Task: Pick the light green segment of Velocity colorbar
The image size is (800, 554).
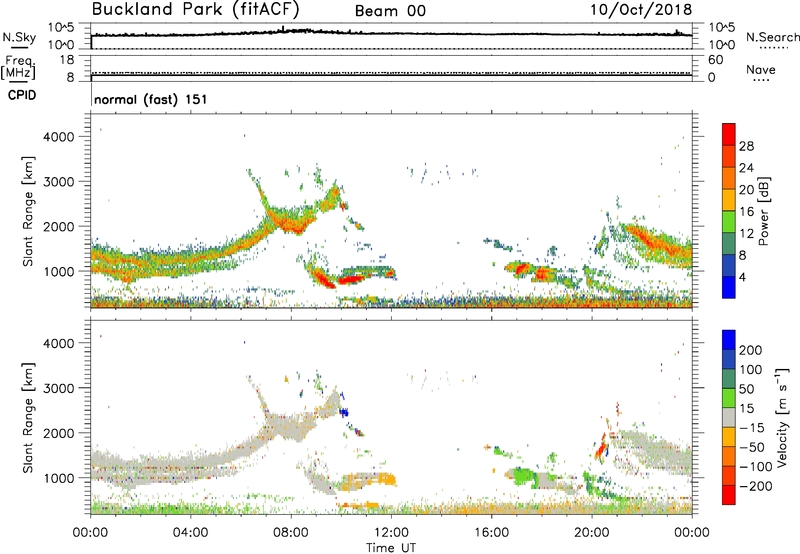Action: 729,398
